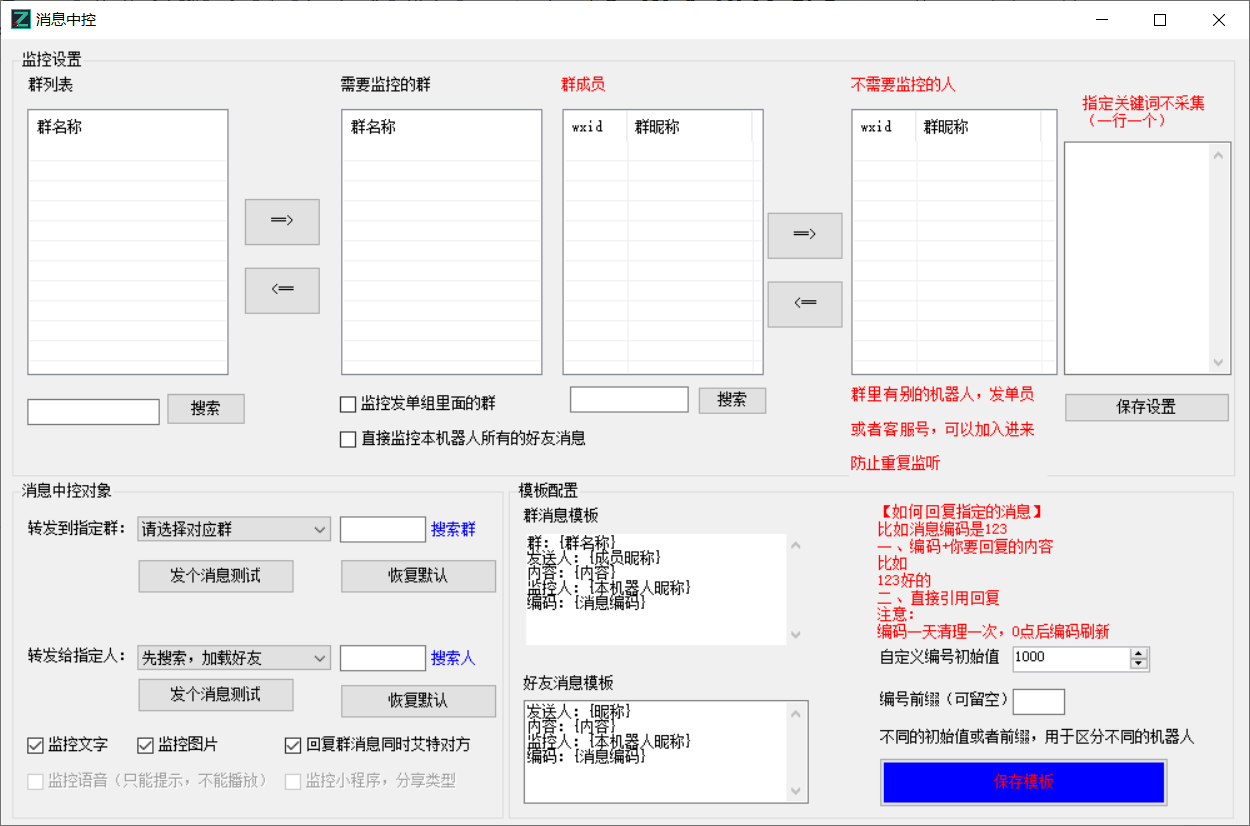Move selected group to monitored groups with => arrow
The width and height of the screenshot is (1250, 826).
tap(282, 222)
